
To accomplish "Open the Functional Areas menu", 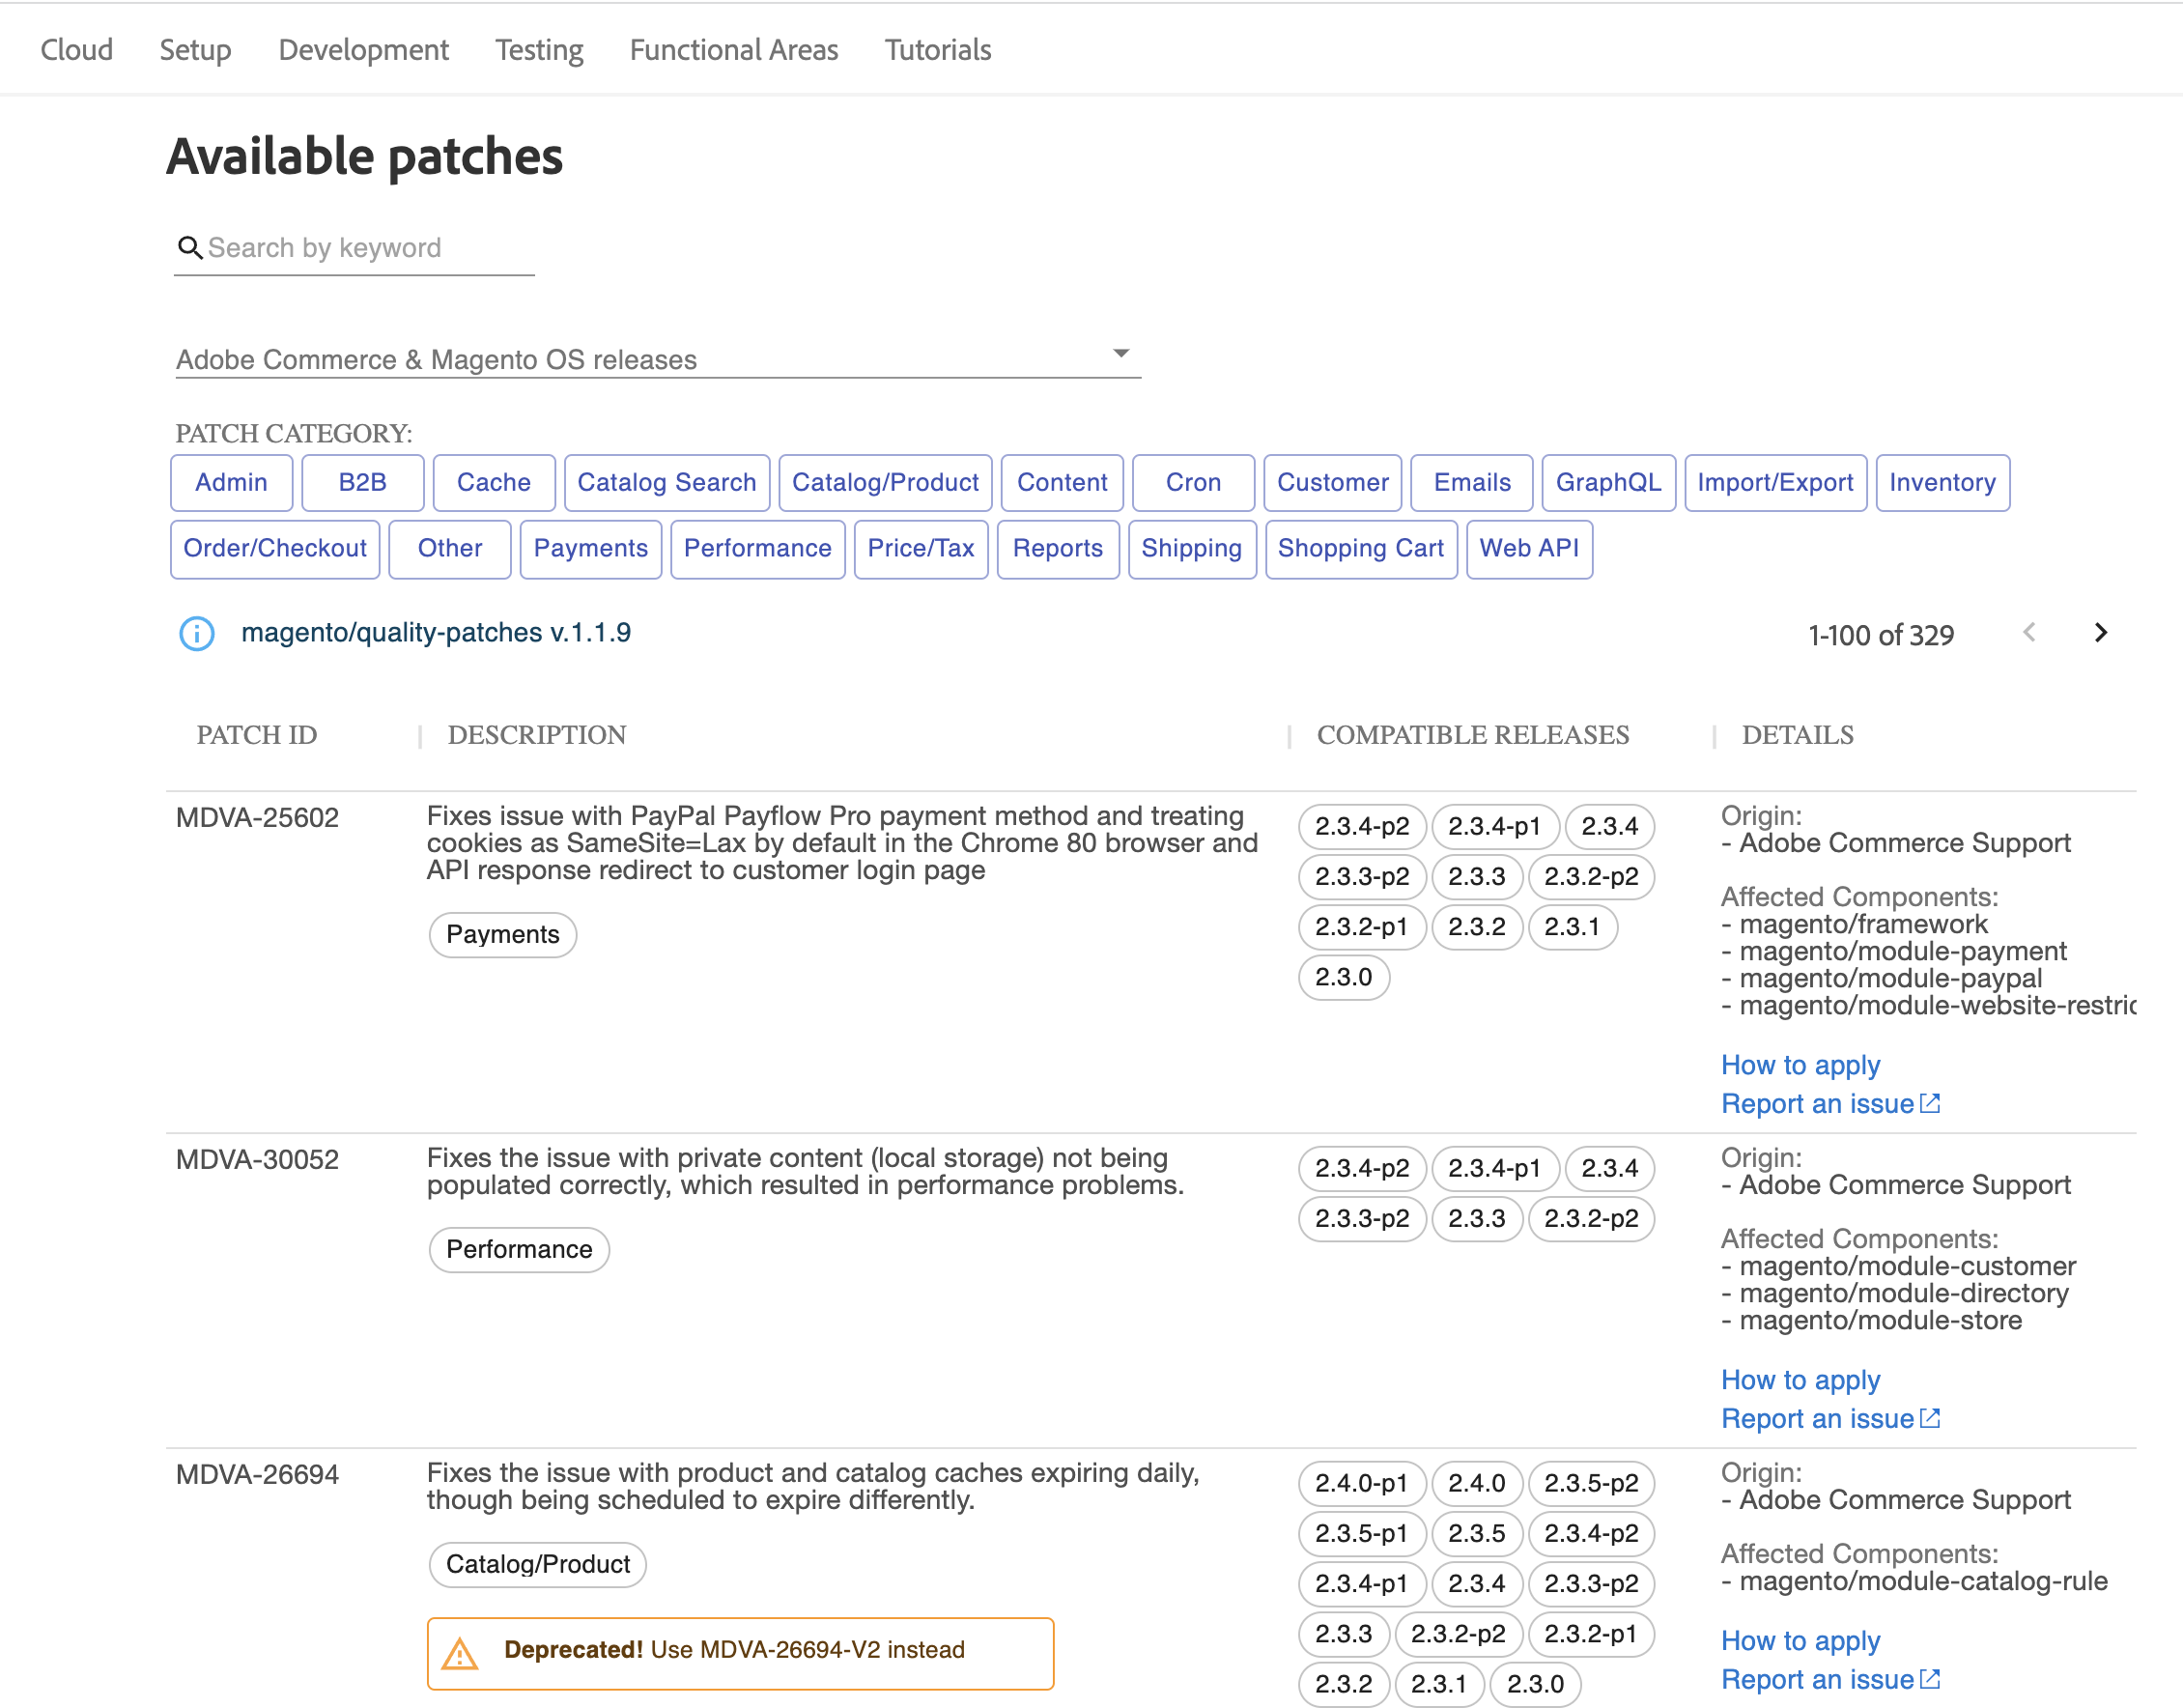I will 734,49.
